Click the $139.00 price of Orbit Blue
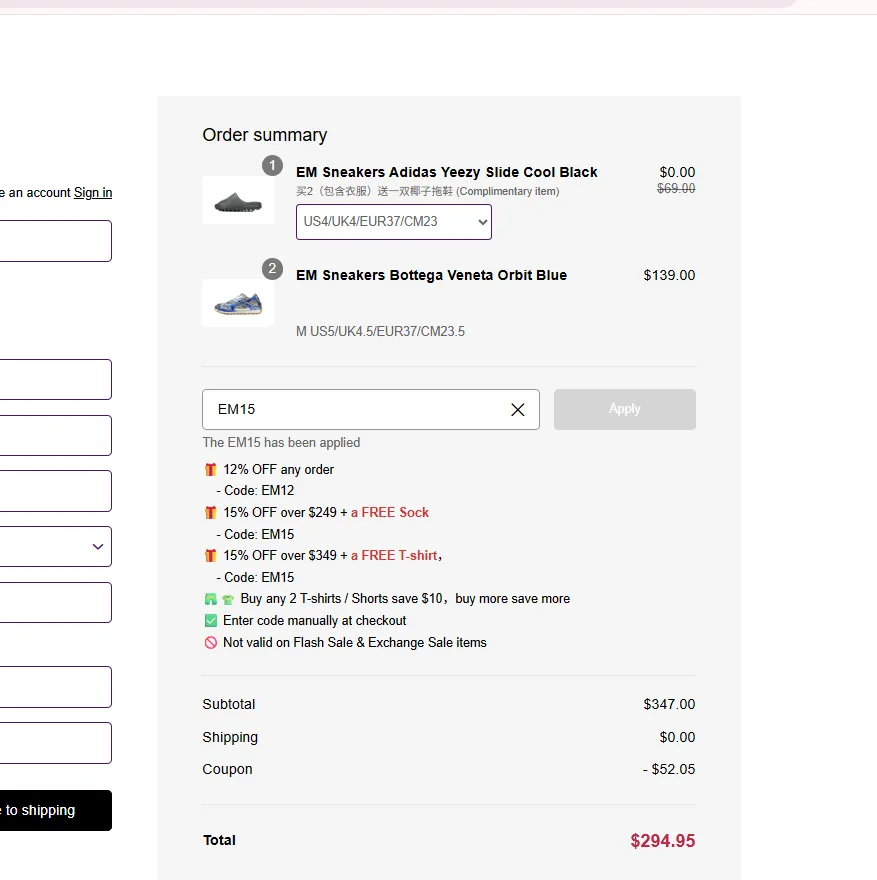877x880 pixels. (x=669, y=276)
